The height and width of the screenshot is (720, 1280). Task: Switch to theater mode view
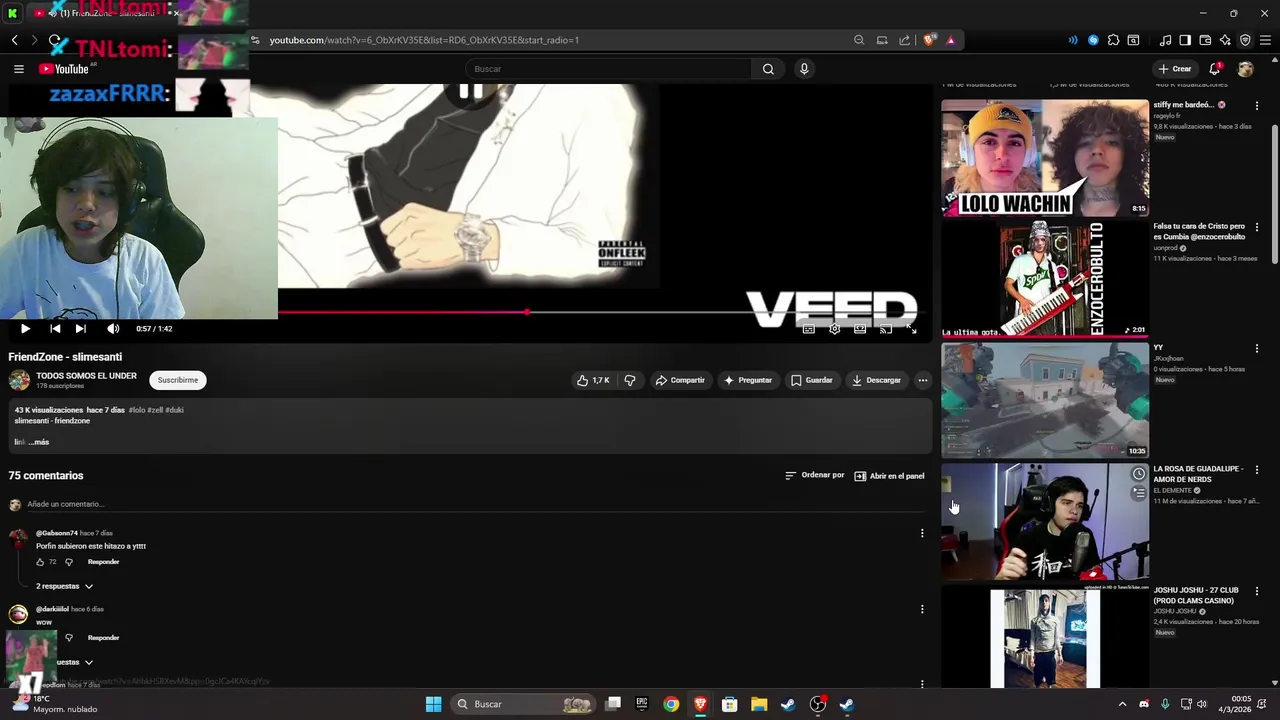pos(860,328)
